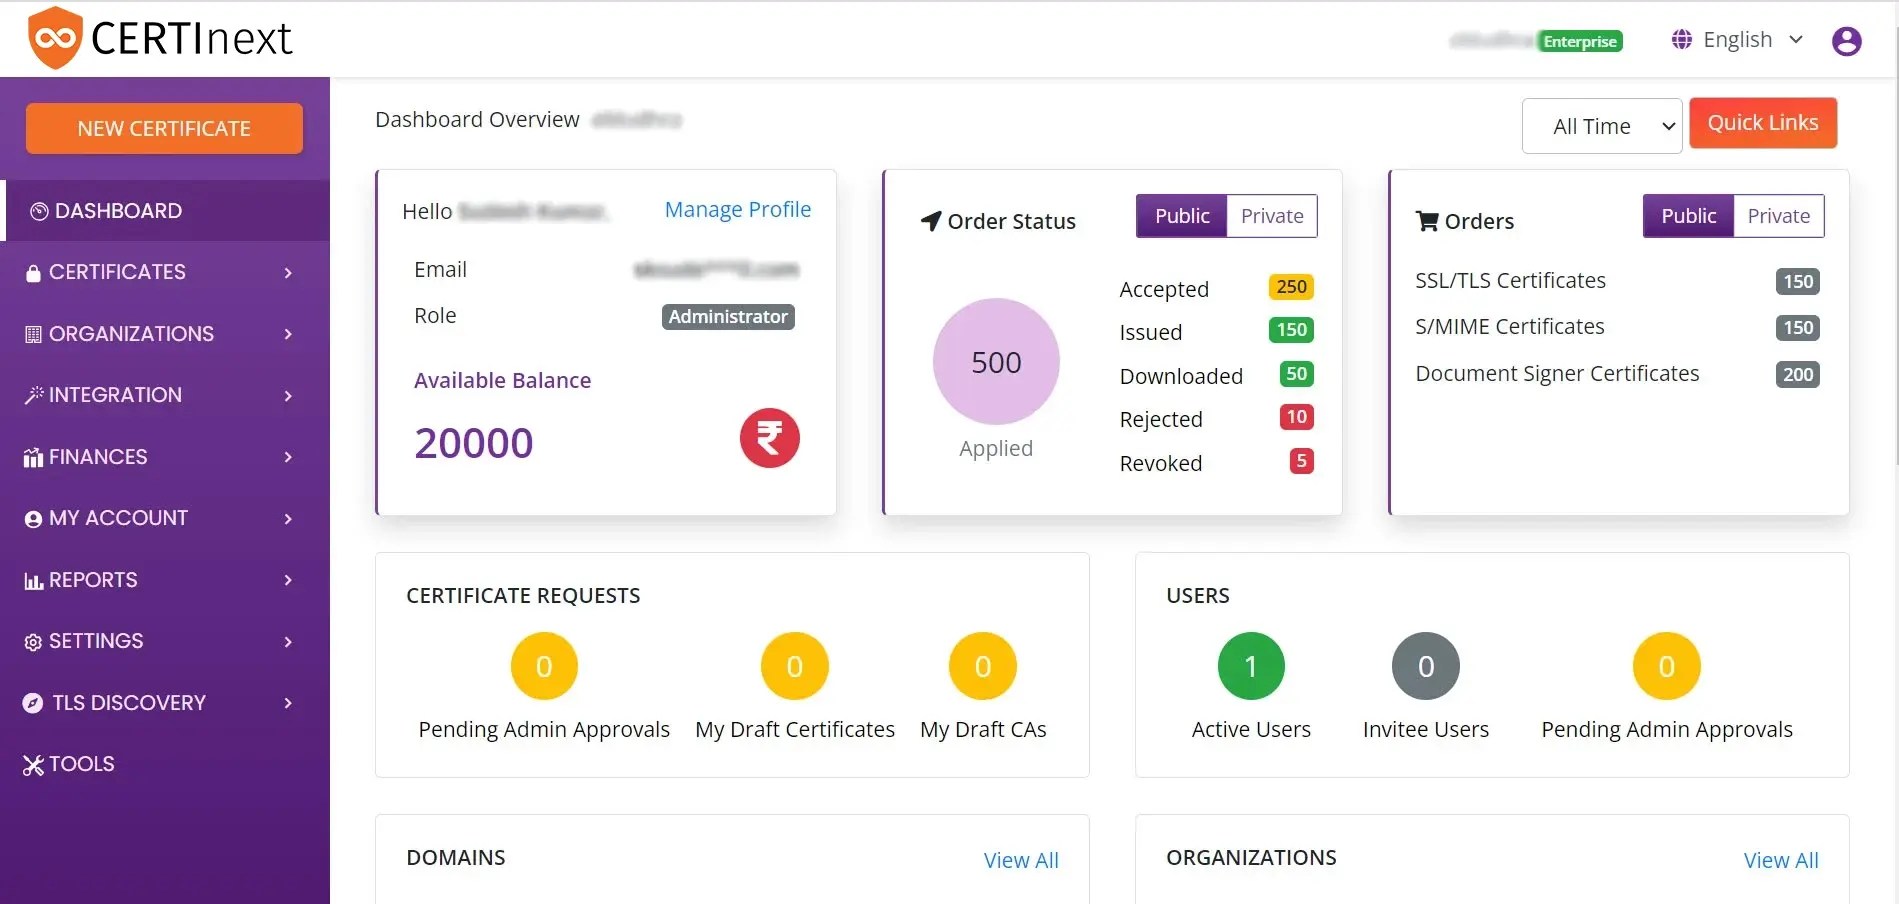
Task: Click the grey Invitee Users count circle
Action: tap(1426, 666)
